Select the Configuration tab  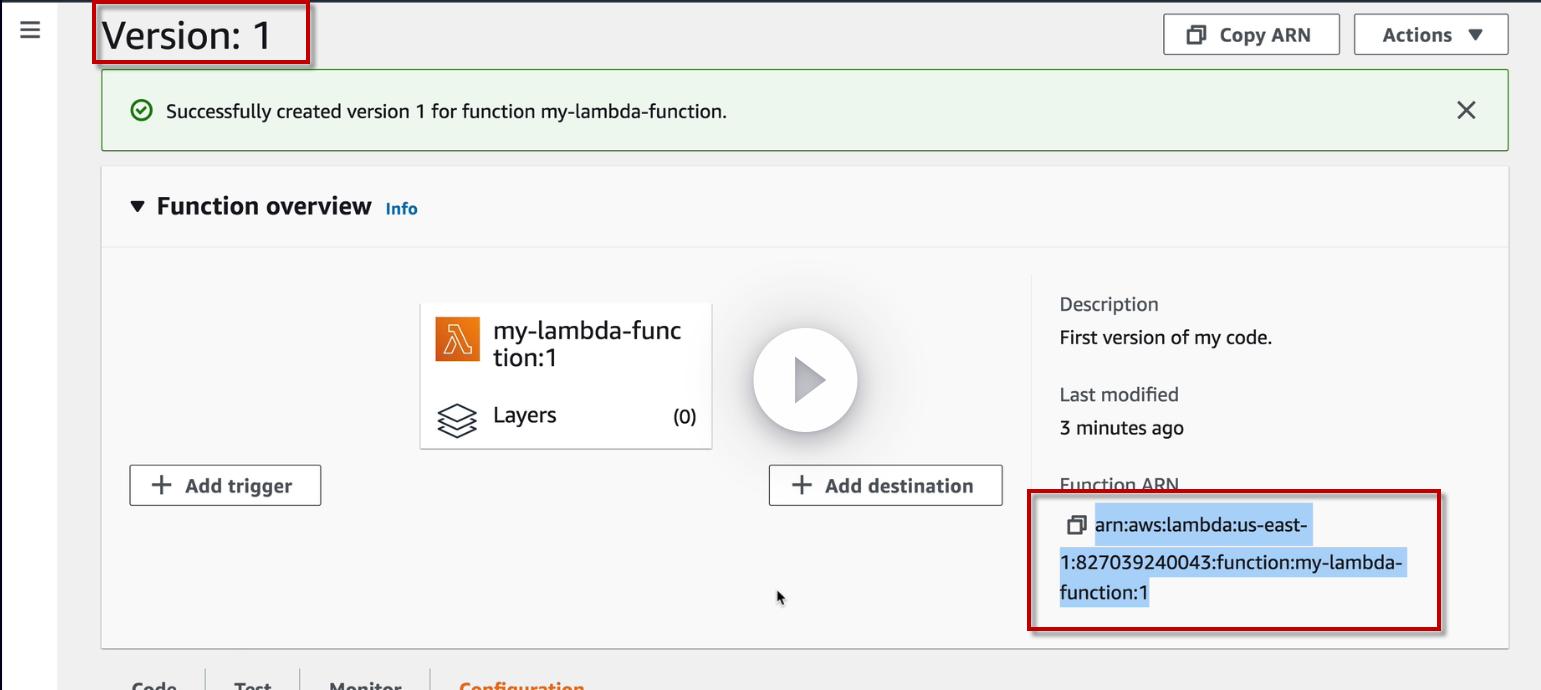(521, 685)
